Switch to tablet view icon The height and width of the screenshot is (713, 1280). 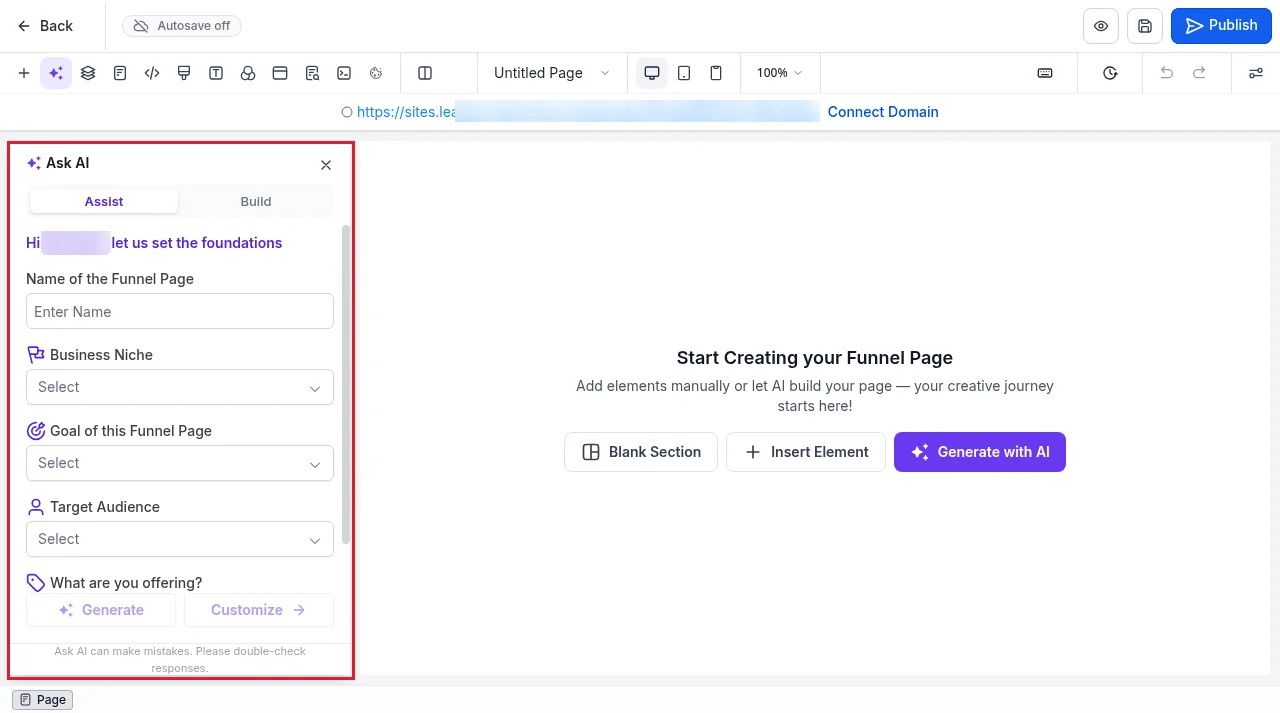(684, 73)
